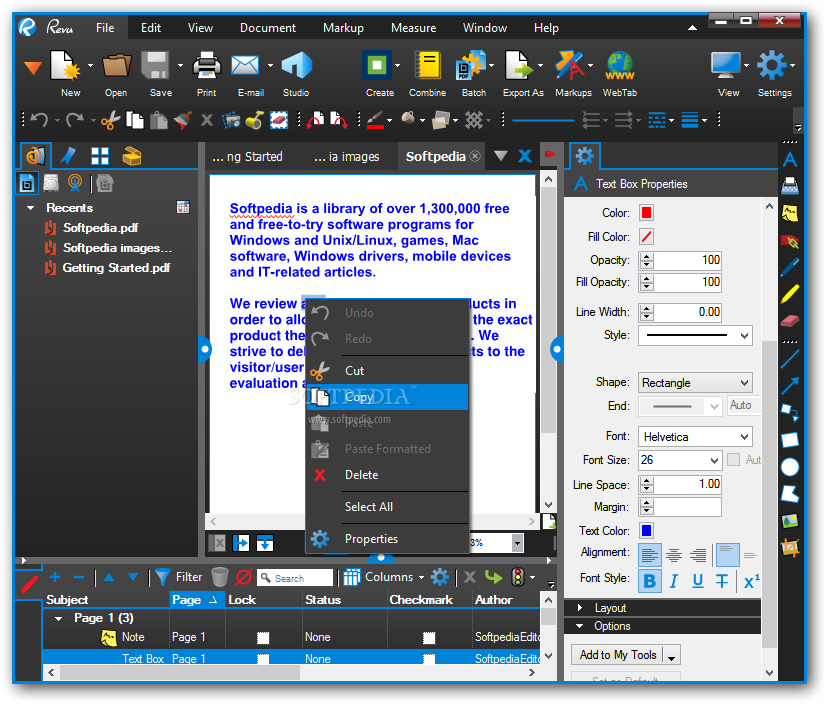Click the Print icon
Screen dimensions: 827x704
pos(207,65)
